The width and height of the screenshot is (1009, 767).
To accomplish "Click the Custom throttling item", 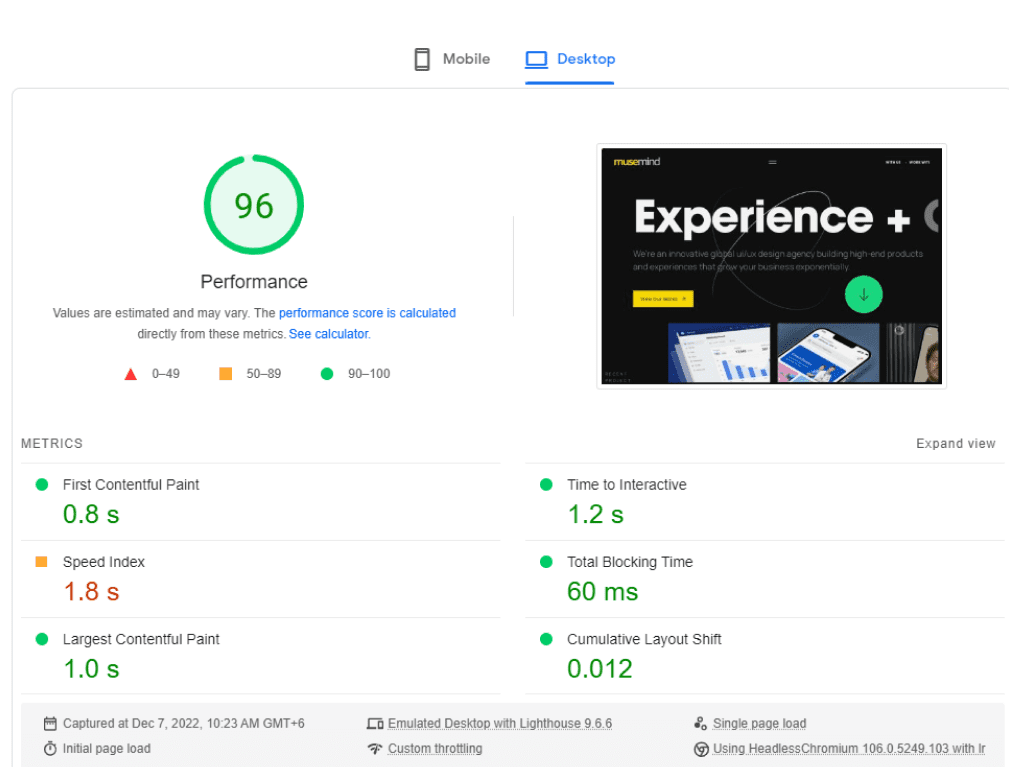I will click(435, 748).
